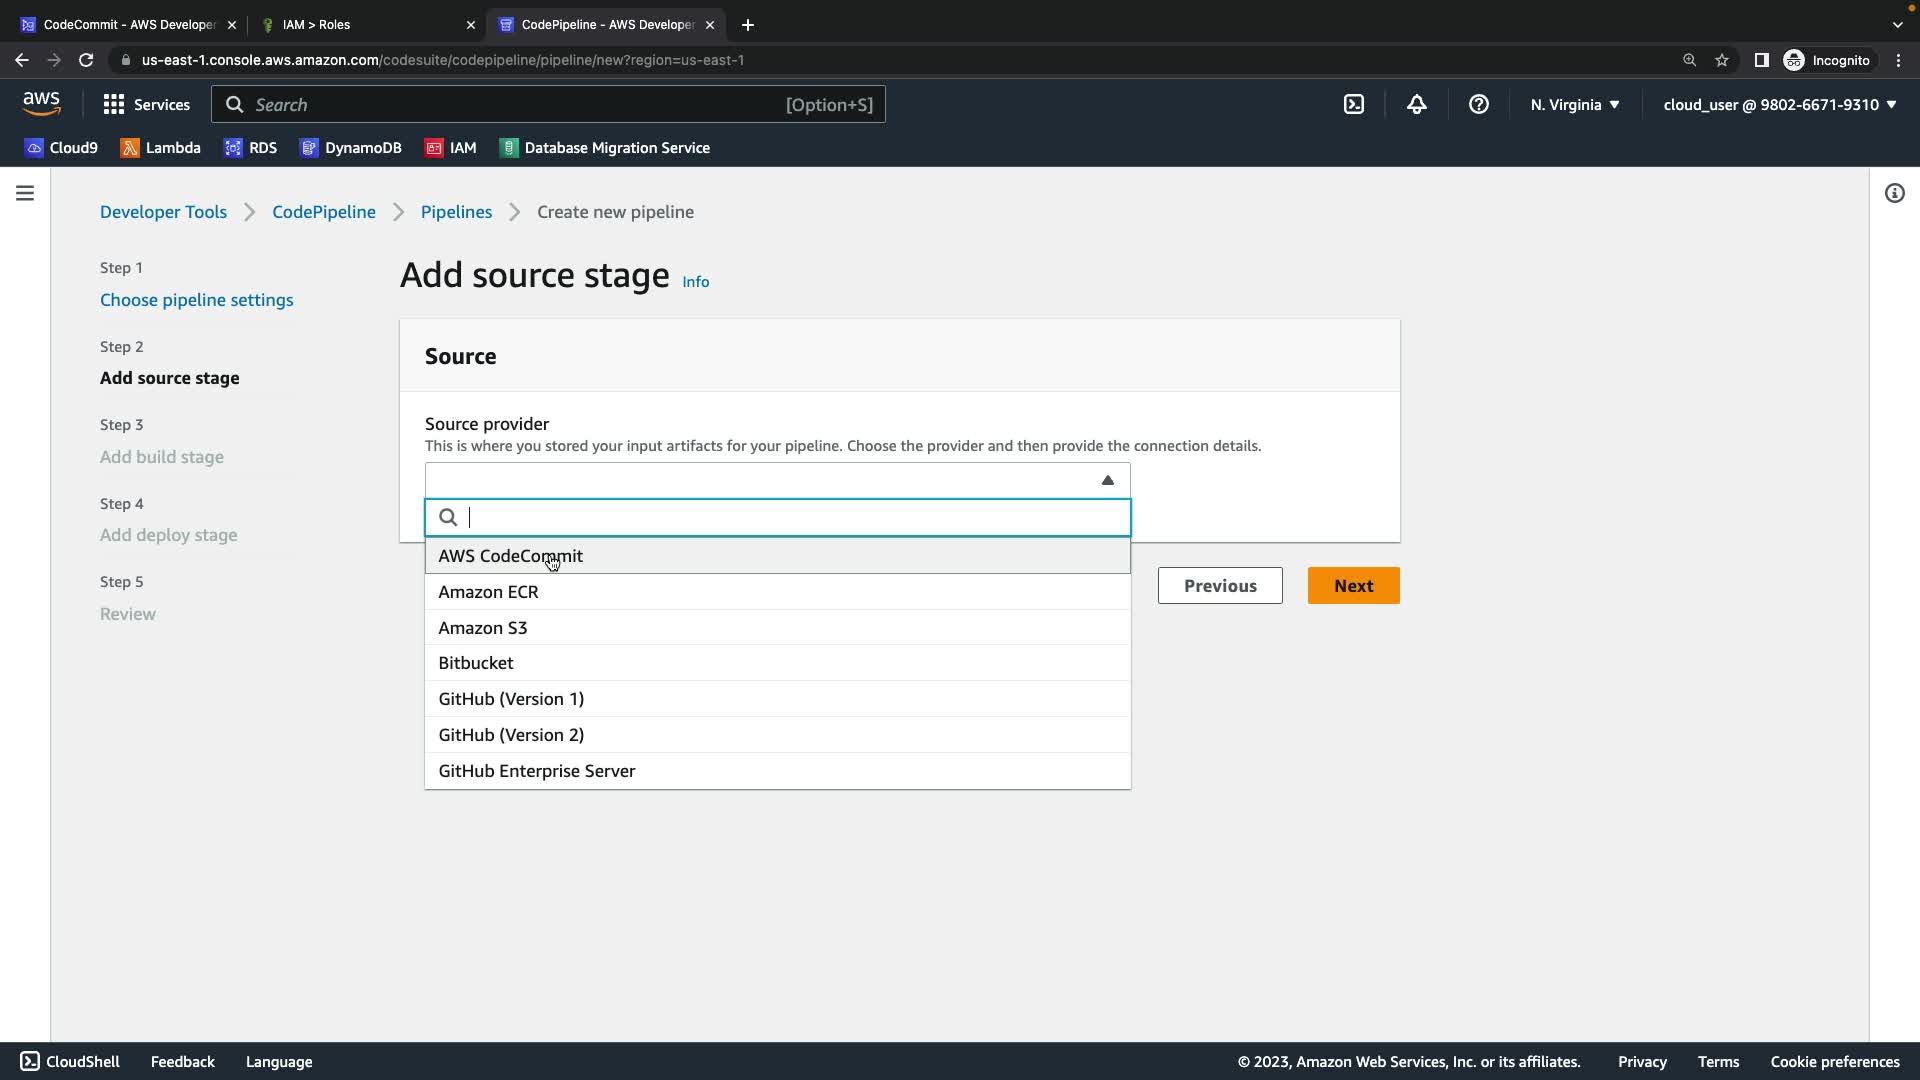Expand the N. Virginia region selector
The width and height of the screenshot is (1920, 1080).
pos(1574,104)
